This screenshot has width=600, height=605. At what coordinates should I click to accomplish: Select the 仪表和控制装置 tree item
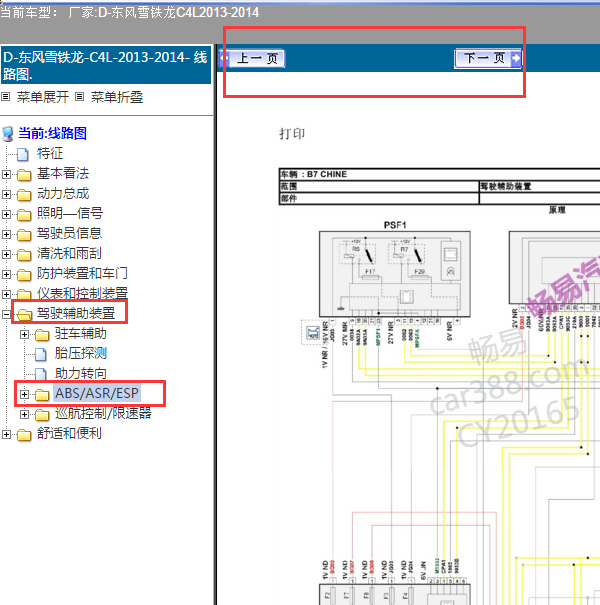click(x=82, y=293)
